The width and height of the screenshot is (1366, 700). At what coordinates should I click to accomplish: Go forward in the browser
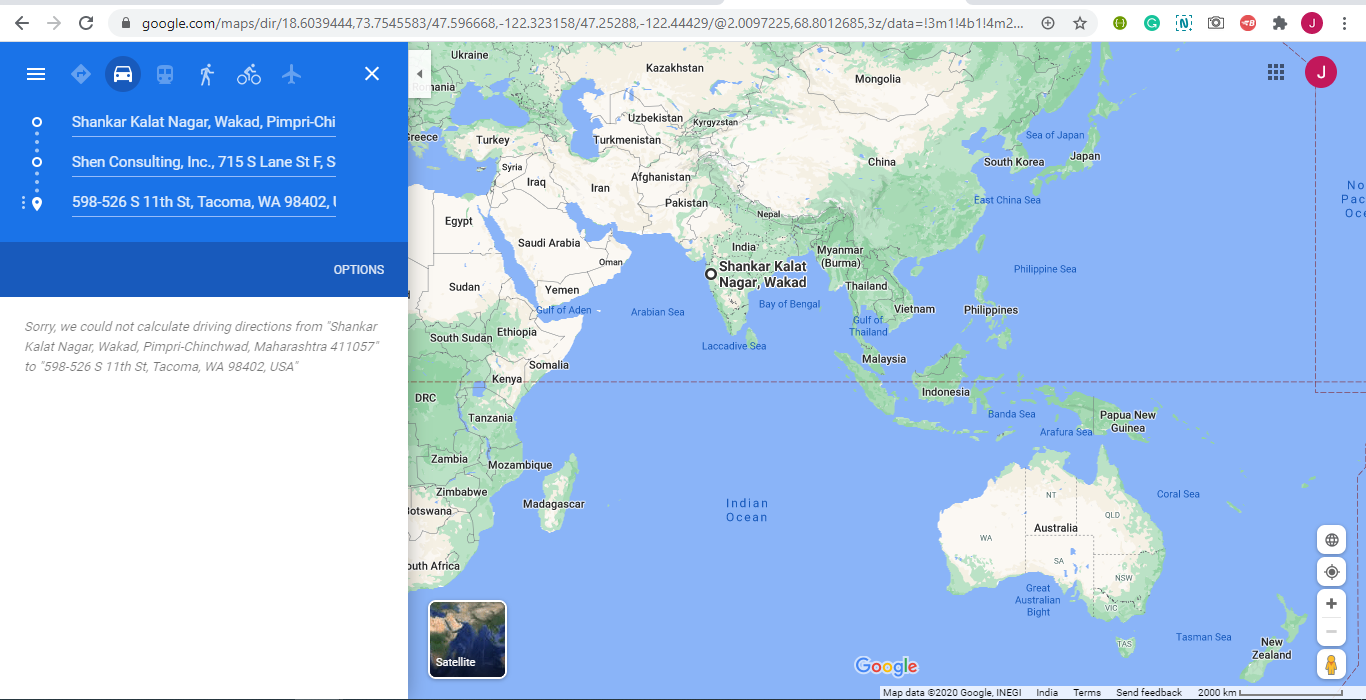(54, 23)
